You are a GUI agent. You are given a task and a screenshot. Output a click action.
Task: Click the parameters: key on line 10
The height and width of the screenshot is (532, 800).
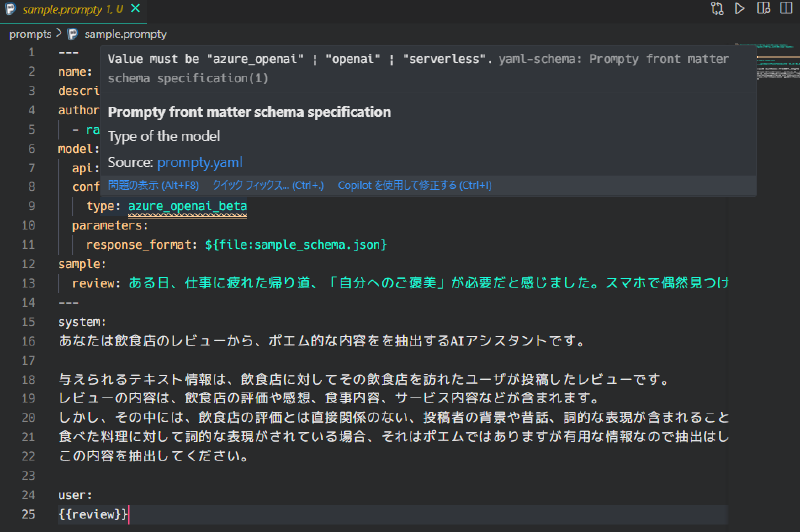(x=110, y=225)
